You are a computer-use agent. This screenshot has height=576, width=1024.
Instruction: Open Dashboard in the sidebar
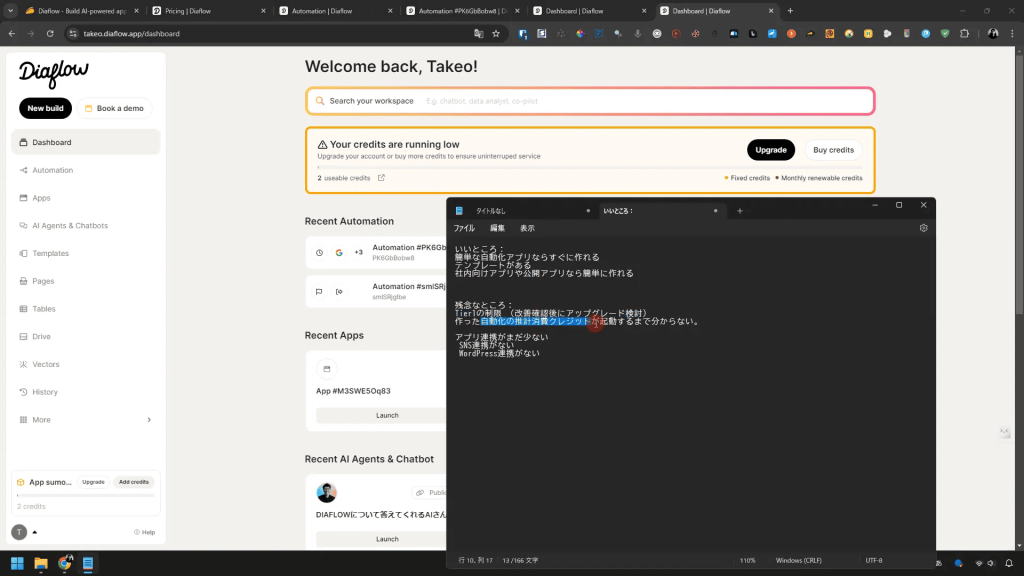[86, 142]
